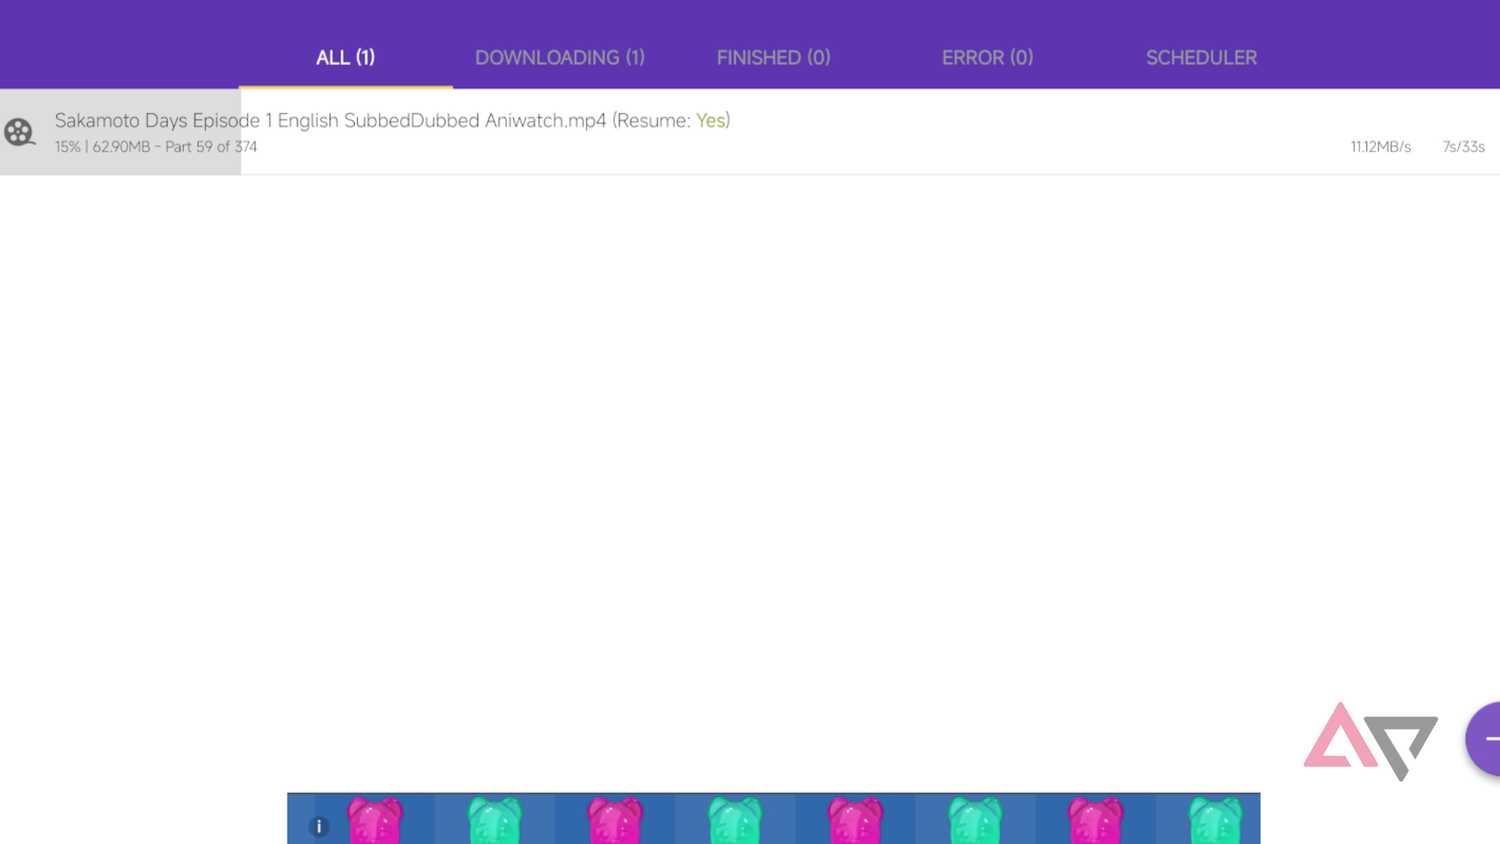The width and height of the screenshot is (1500, 844).
Task: Show the FINISHED (0) tab
Action: 774,58
